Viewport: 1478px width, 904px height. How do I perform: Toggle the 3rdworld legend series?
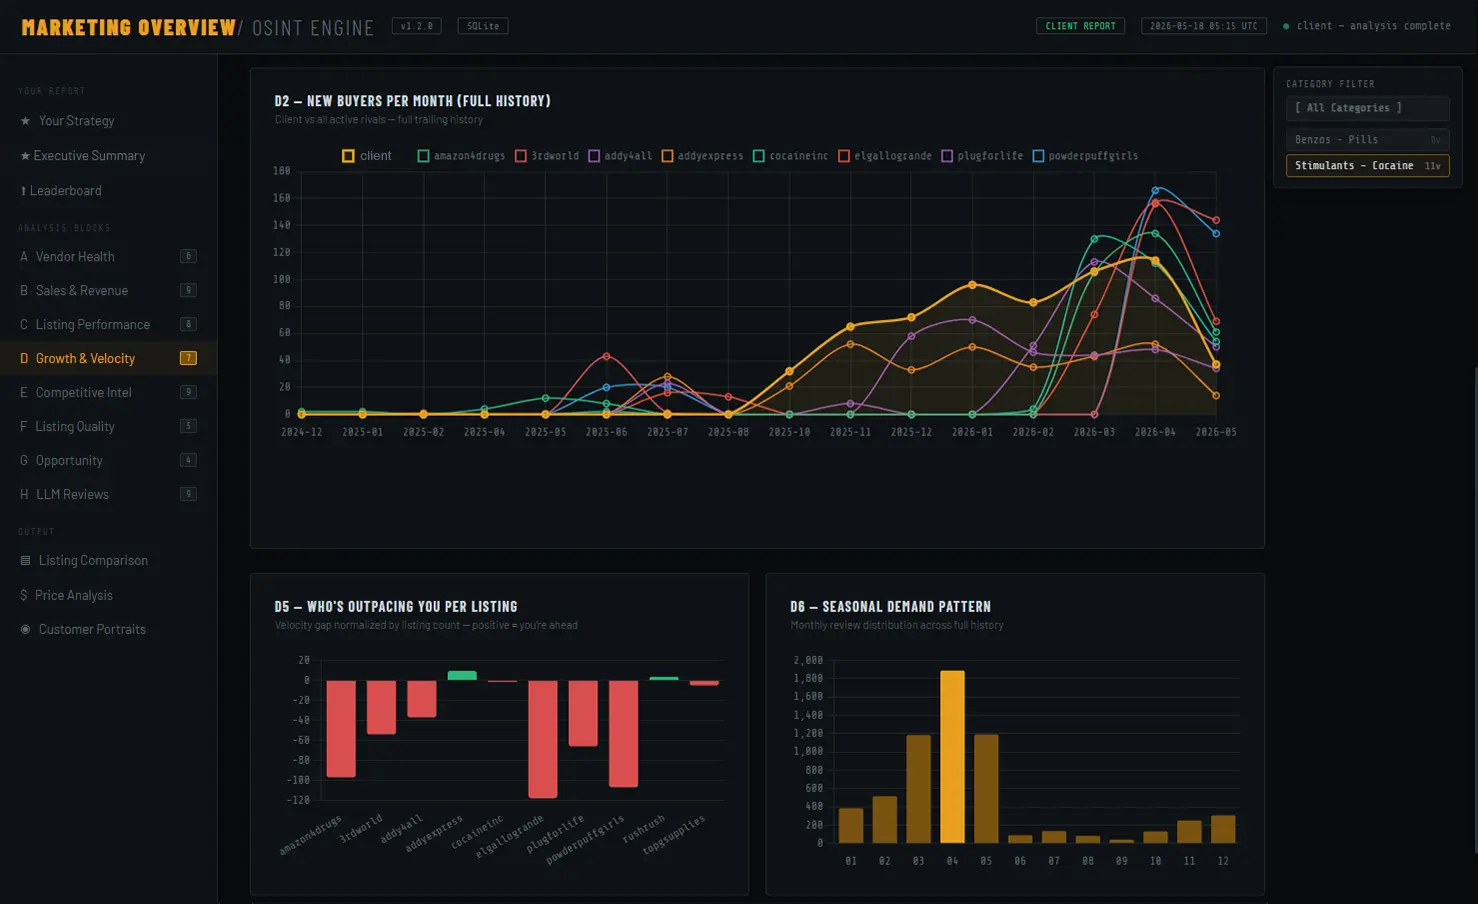pyautogui.click(x=547, y=156)
